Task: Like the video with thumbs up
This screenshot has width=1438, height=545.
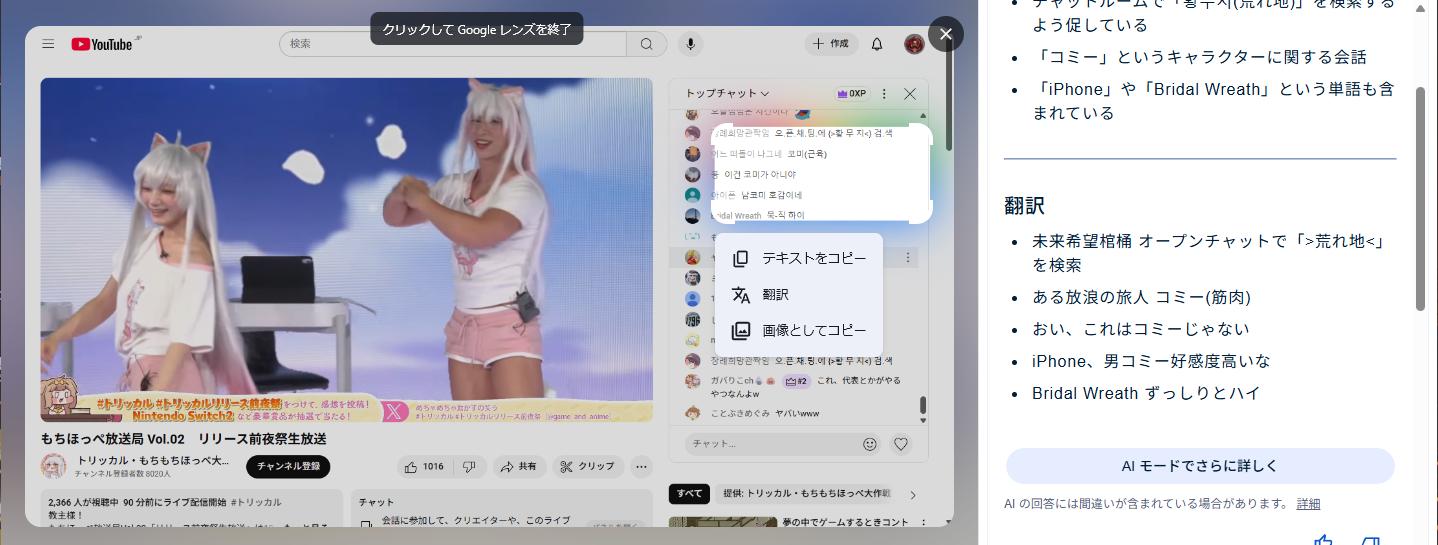Action: [423, 467]
